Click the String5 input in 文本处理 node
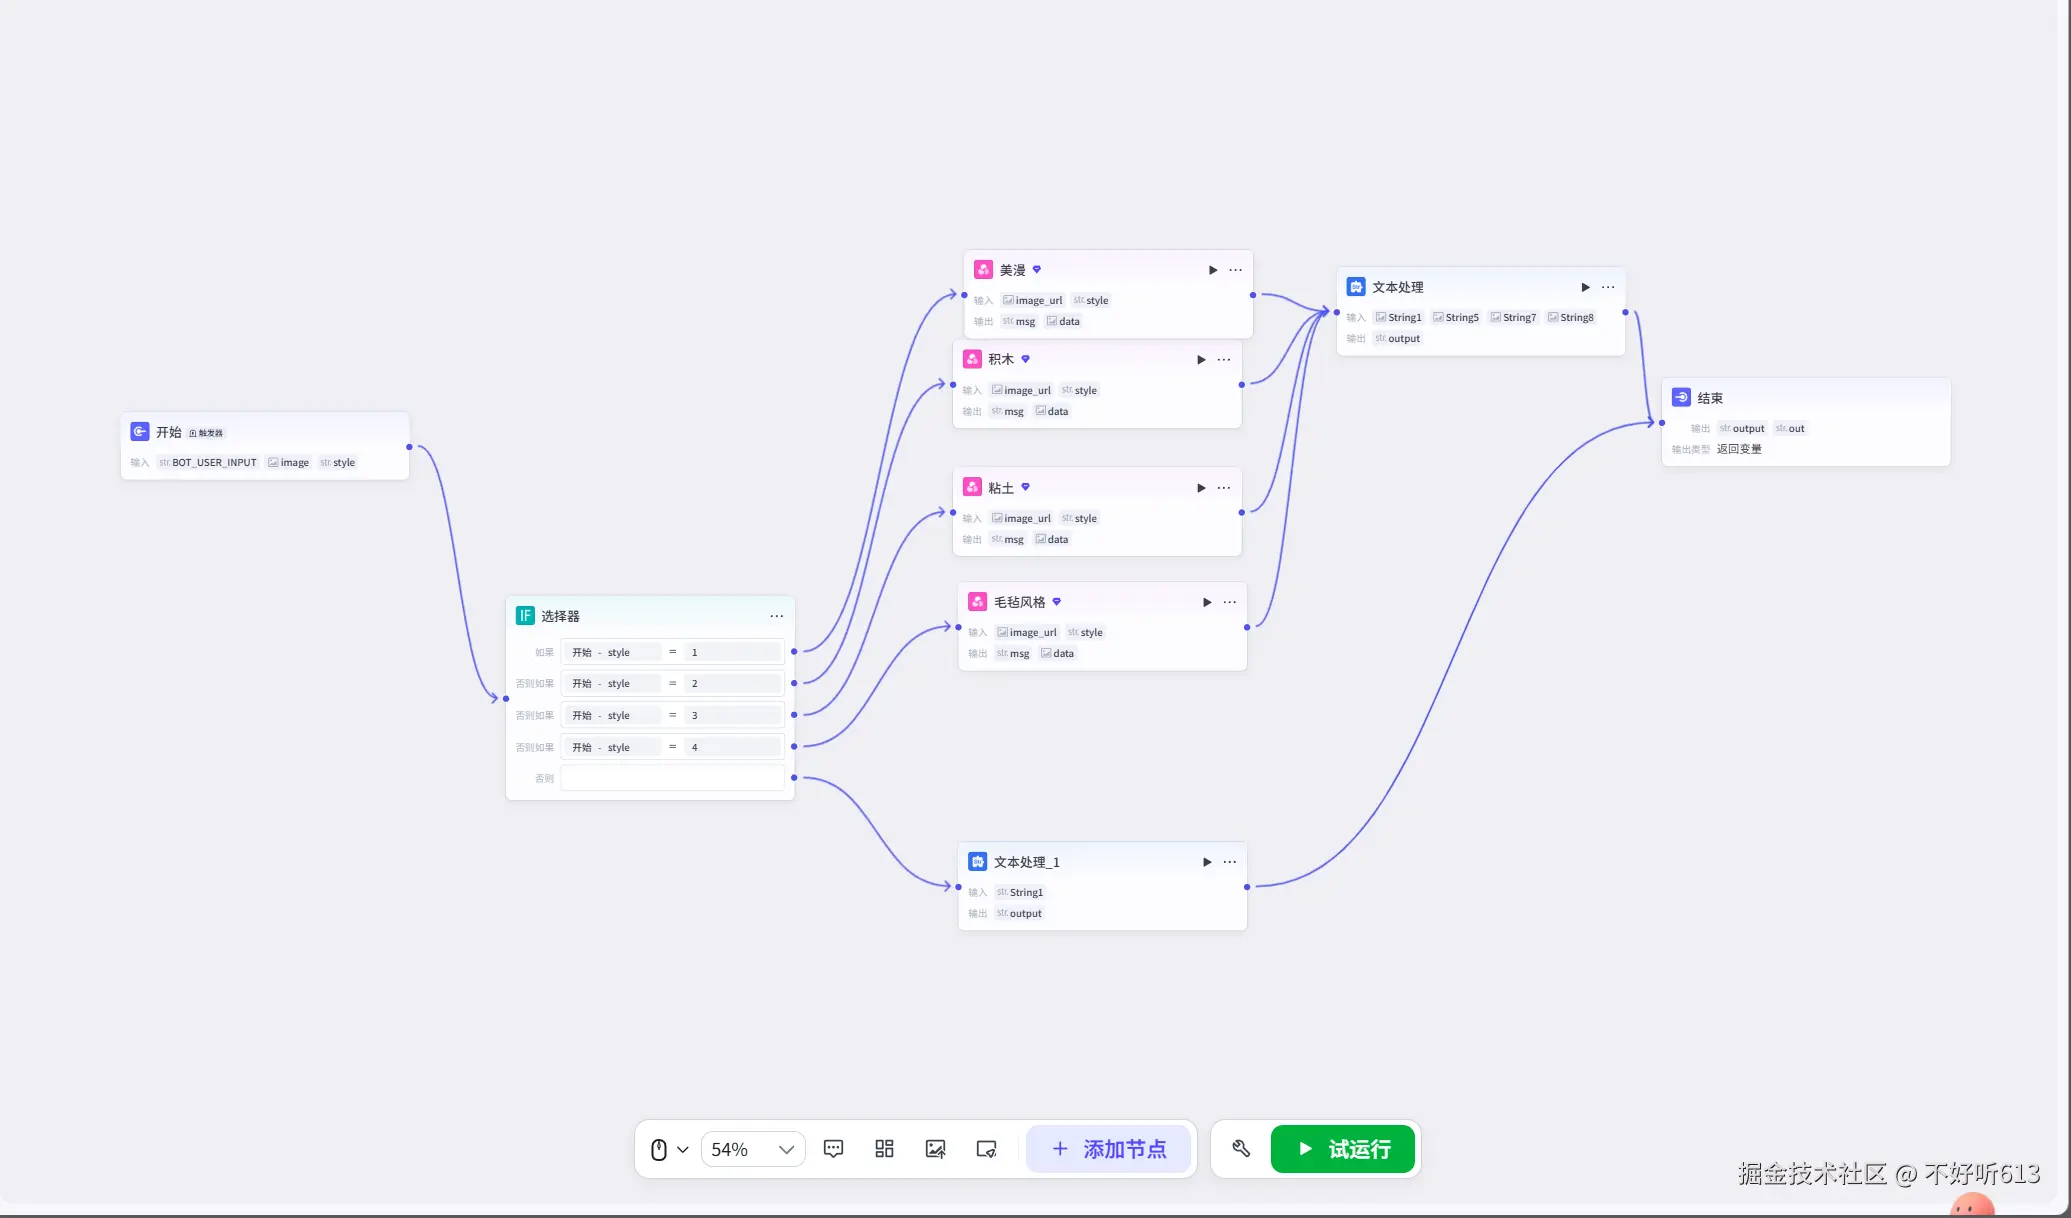 point(1456,317)
